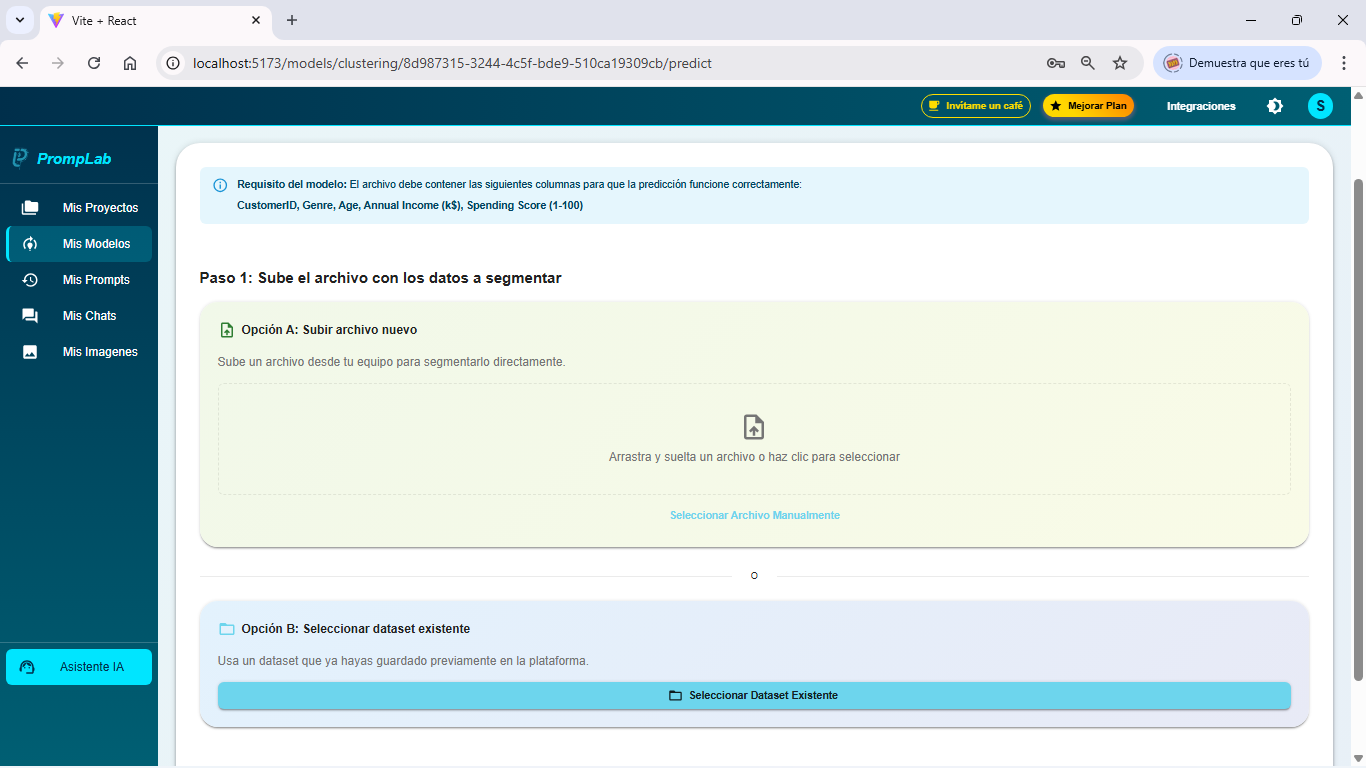Open Mis Imagenes section
Image resolution: width=1366 pixels, height=768 pixels.
click(79, 352)
